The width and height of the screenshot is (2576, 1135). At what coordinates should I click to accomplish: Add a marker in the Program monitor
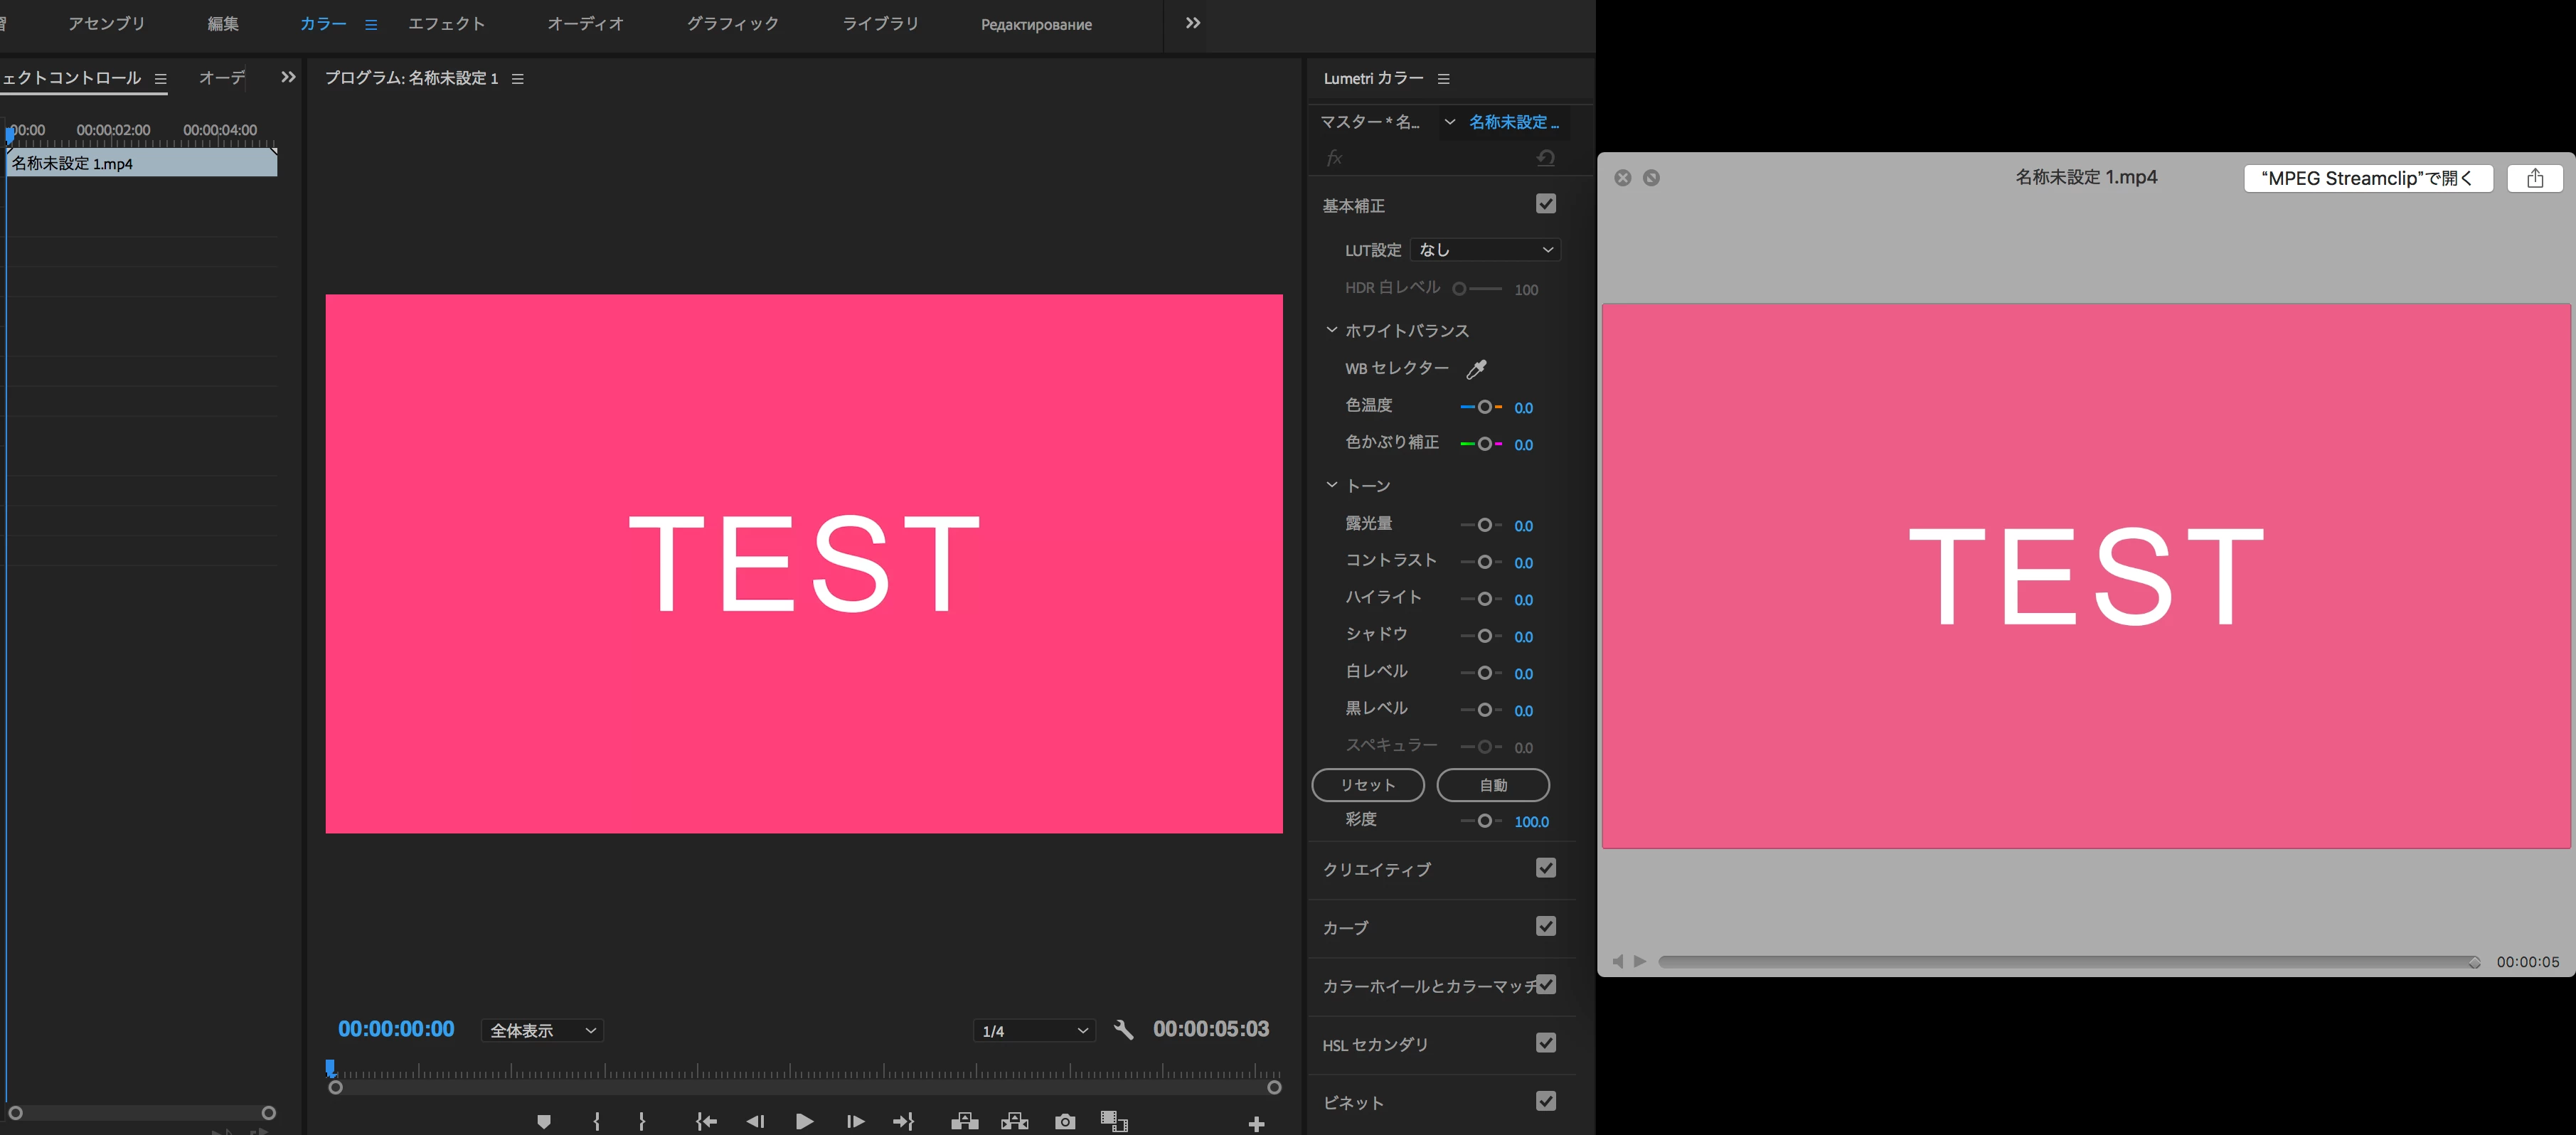(x=544, y=1121)
